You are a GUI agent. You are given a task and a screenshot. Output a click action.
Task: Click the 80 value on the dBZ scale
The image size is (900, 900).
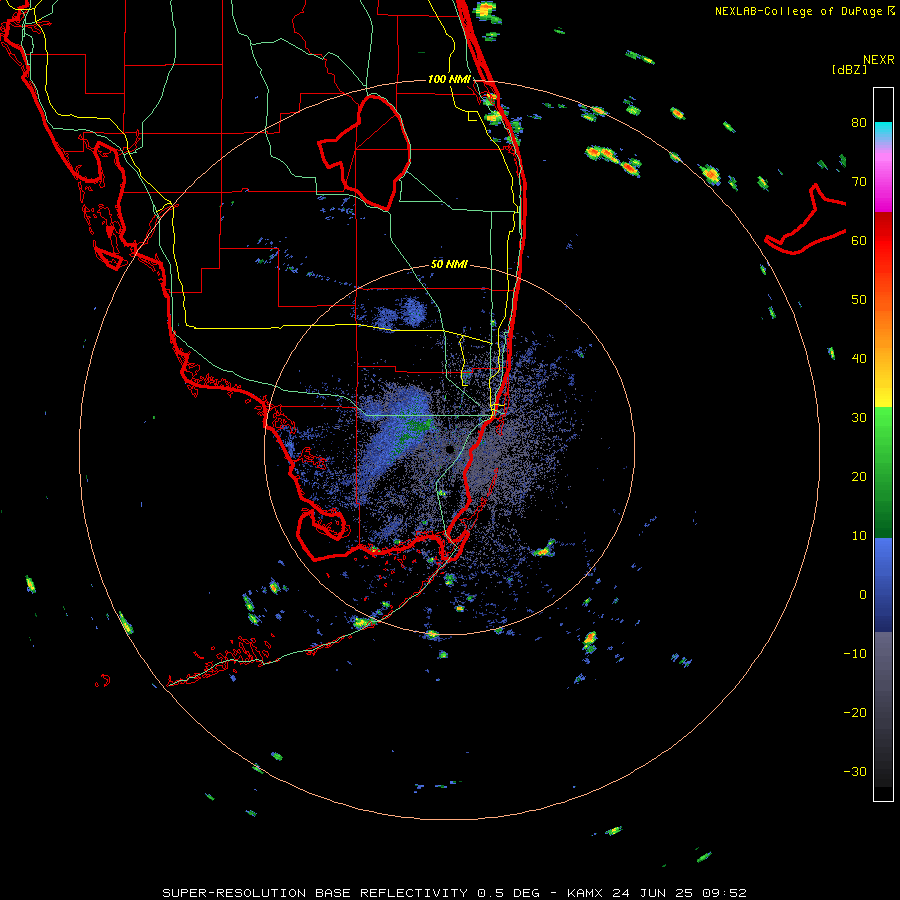[x=859, y=122]
